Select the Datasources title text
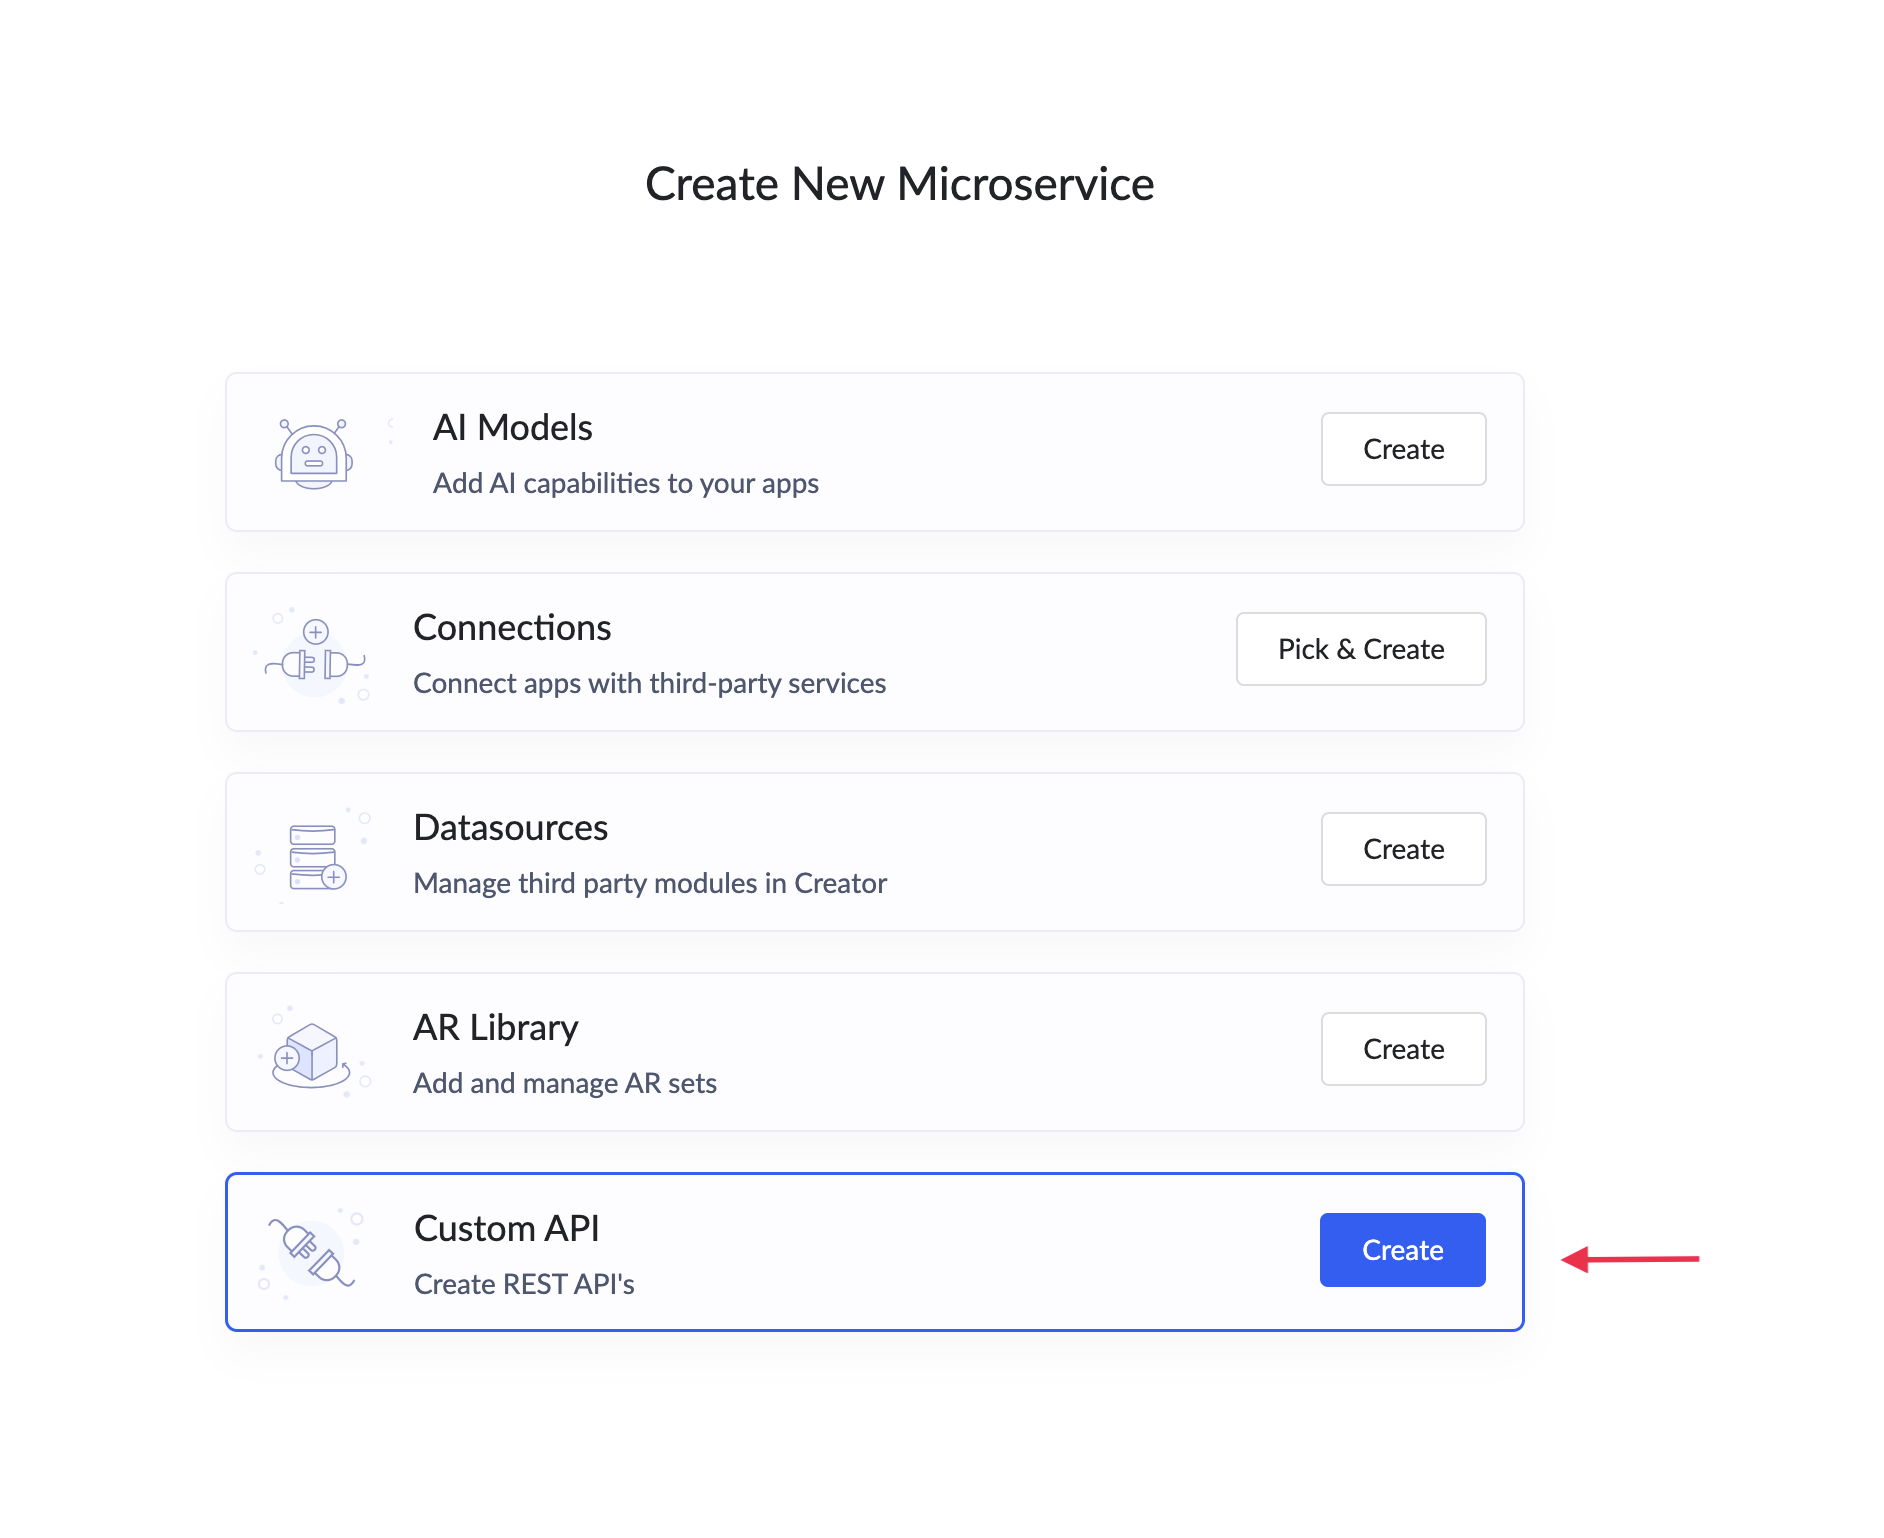 coord(510,828)
